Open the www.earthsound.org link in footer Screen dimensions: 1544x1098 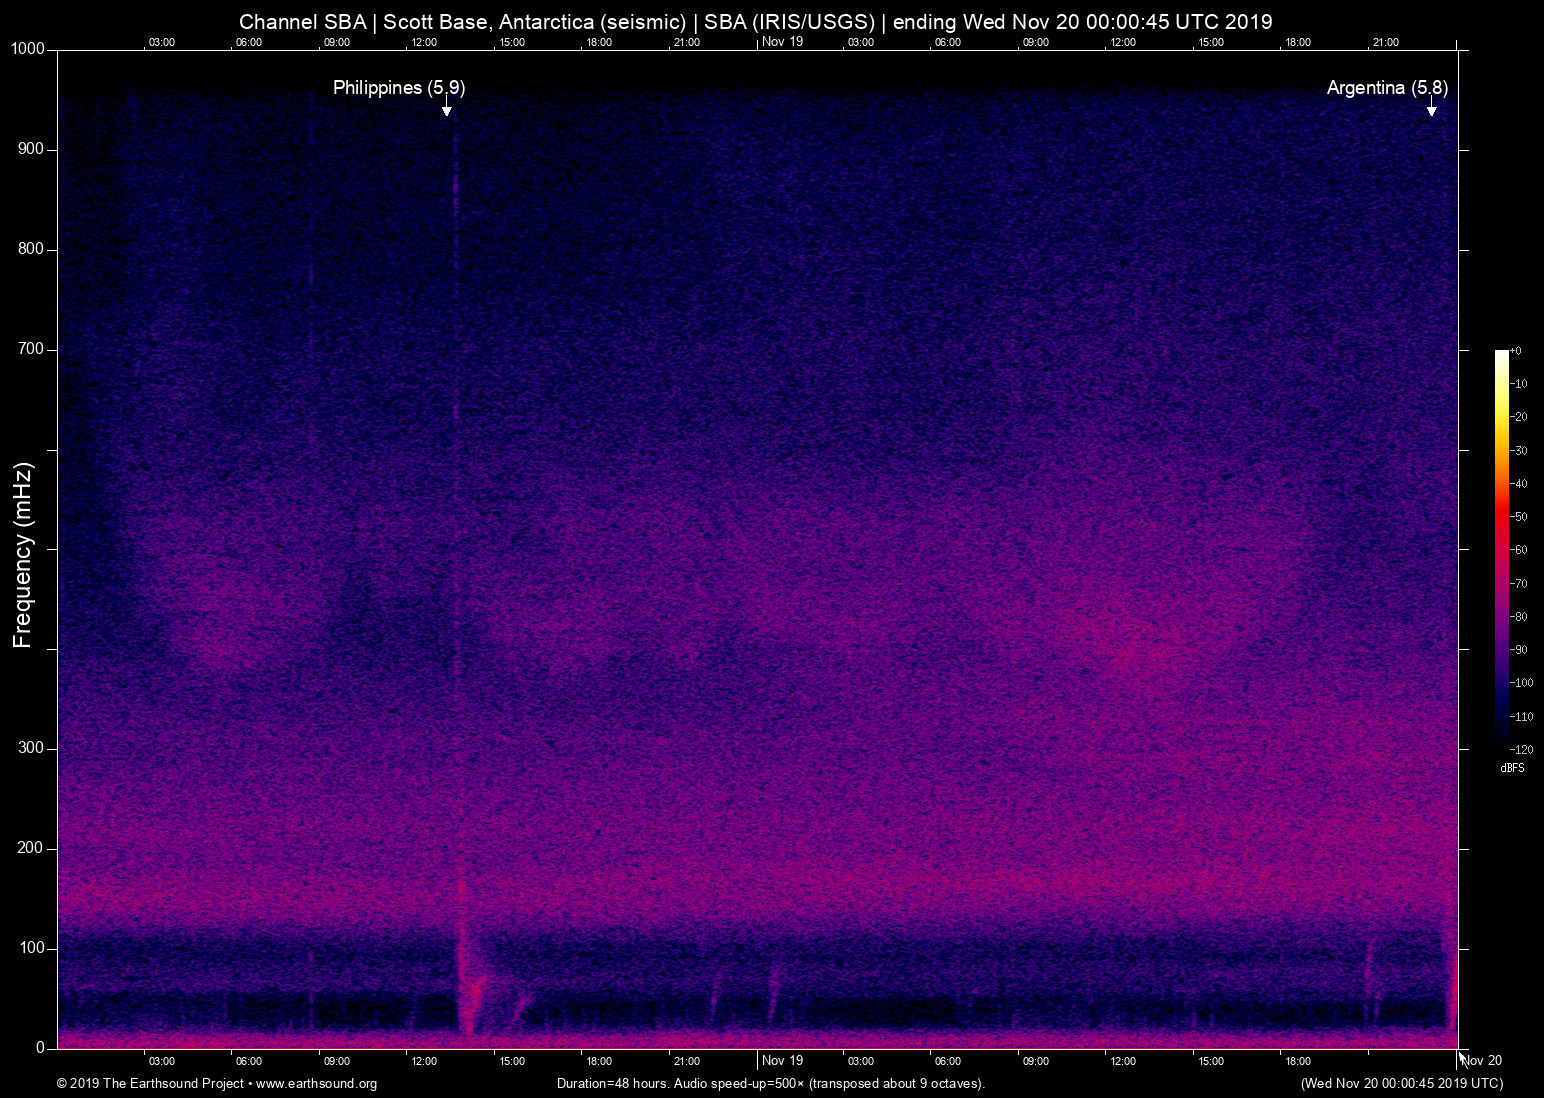click(x=316, y=1083)
